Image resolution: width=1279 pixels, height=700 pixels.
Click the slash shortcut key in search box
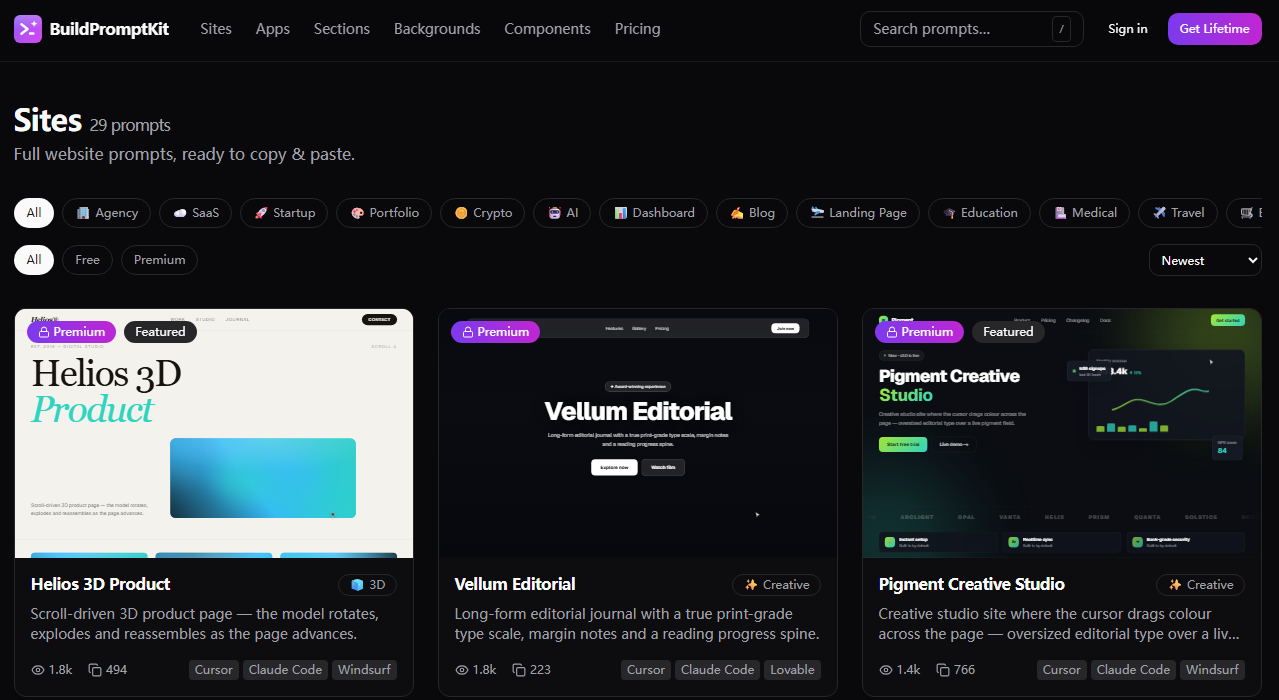point(1061,29)
